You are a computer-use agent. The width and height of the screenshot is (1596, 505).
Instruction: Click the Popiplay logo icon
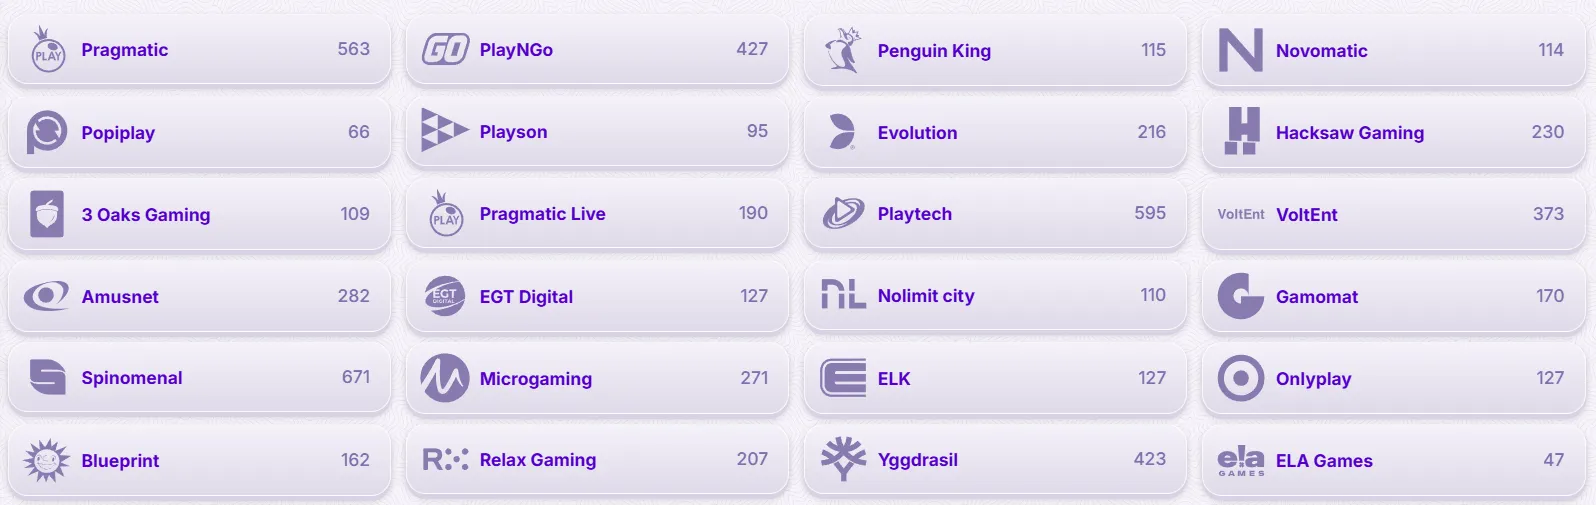(x=47, y=132)
